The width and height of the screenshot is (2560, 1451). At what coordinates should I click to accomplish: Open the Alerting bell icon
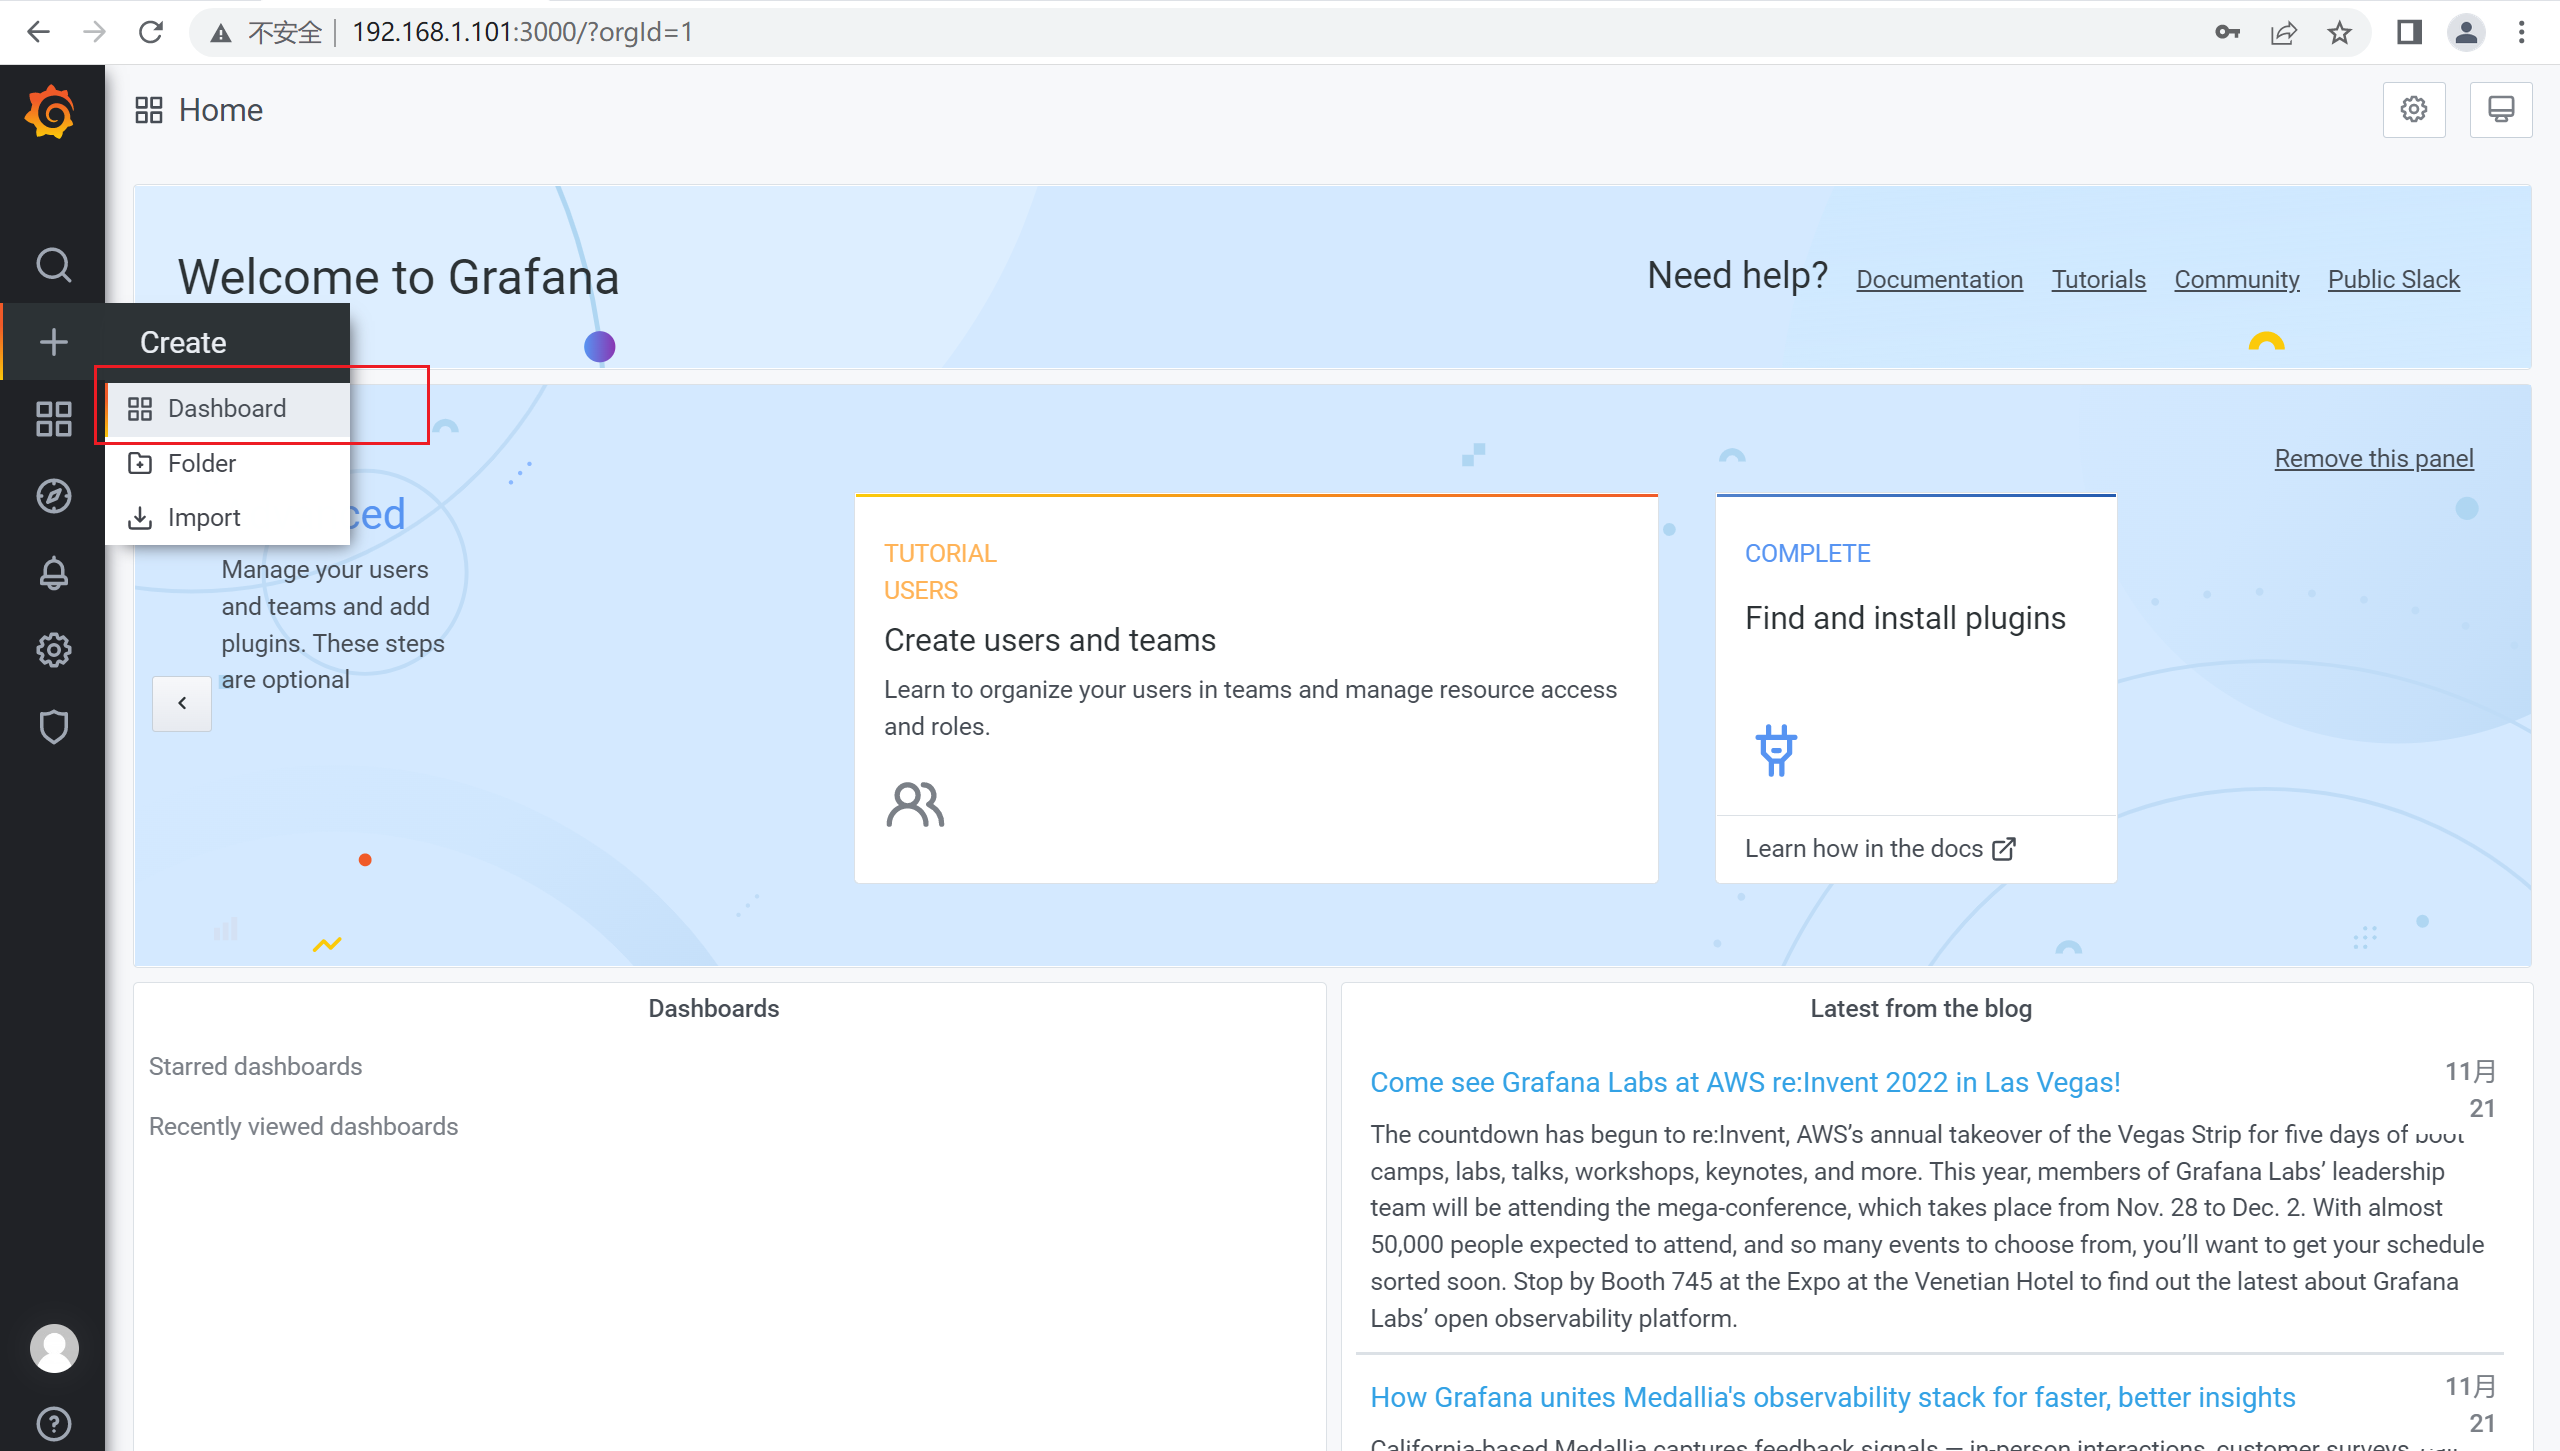[x=53, y=573]
